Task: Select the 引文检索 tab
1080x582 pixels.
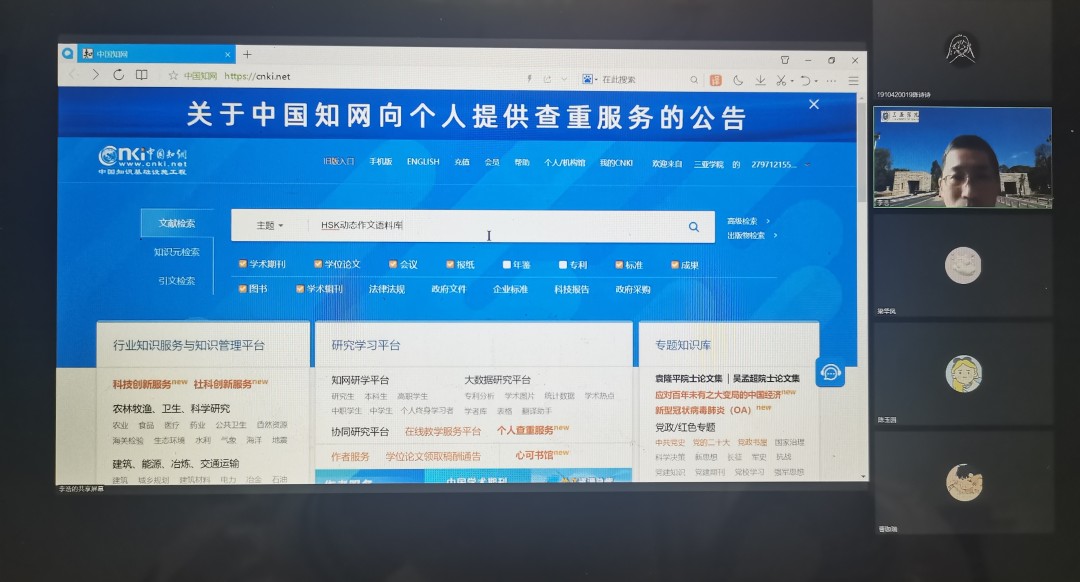Action: click(176, 281)
